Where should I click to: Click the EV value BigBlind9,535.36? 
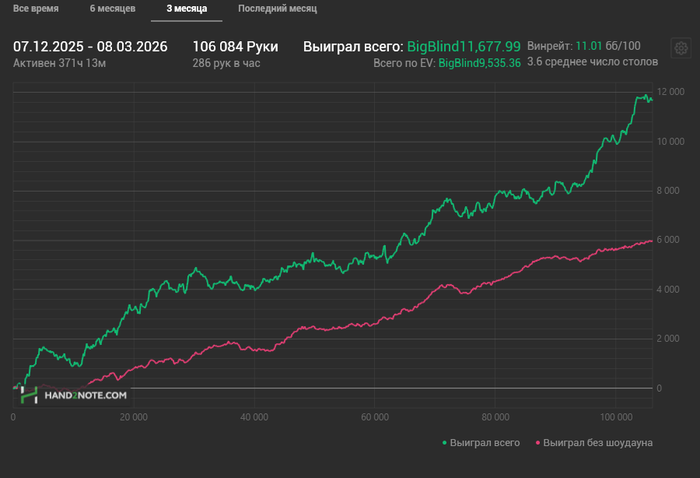[479, 63]
